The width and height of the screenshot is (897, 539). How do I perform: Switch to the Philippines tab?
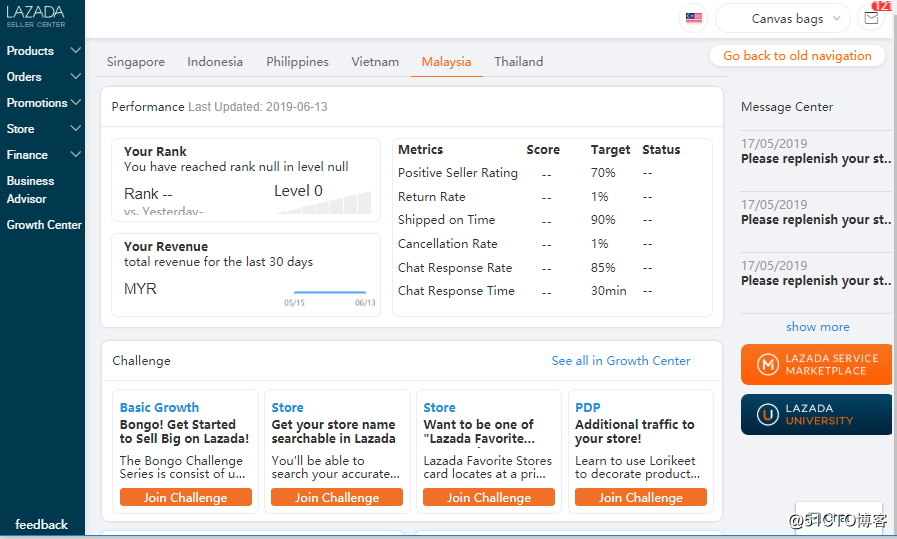pos(297,62)
